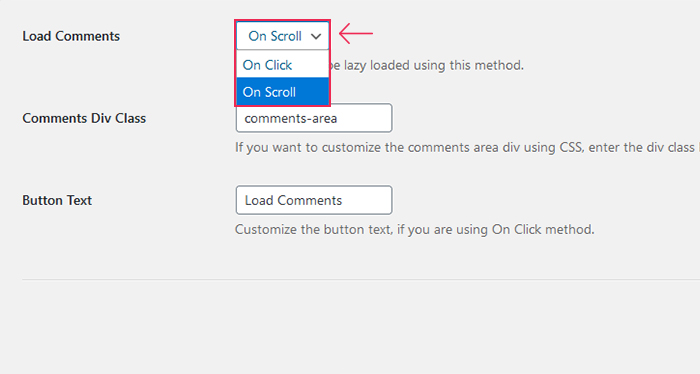Click the Comments Div Class label
The width and height of the screenshot is (700, 374).
click(x=84, y=118)
